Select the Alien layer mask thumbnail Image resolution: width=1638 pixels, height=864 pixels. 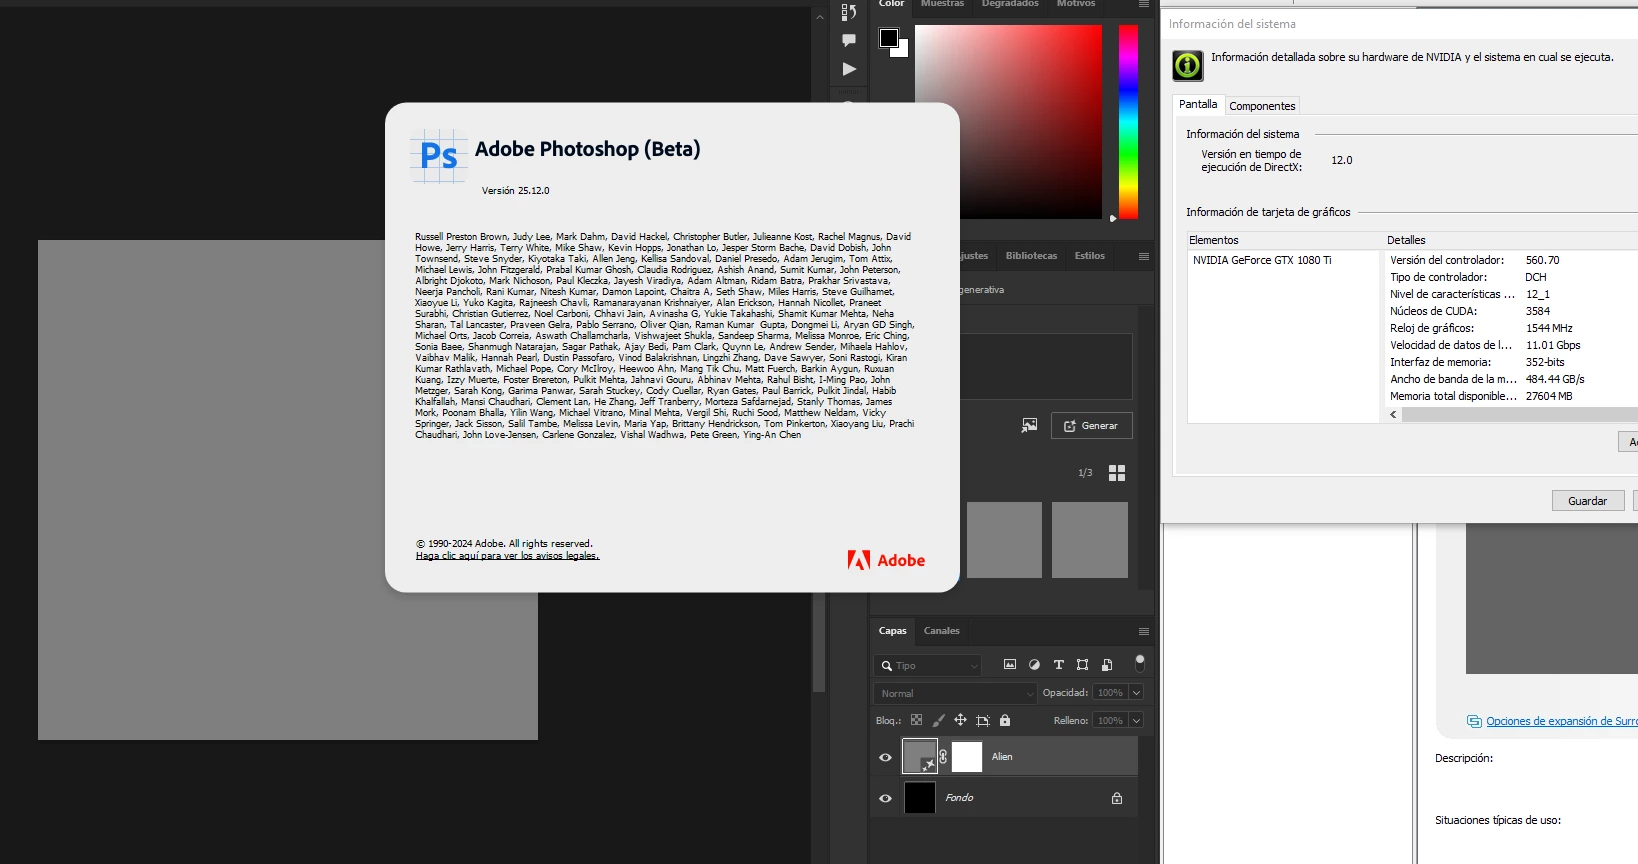tap(966, 756)
